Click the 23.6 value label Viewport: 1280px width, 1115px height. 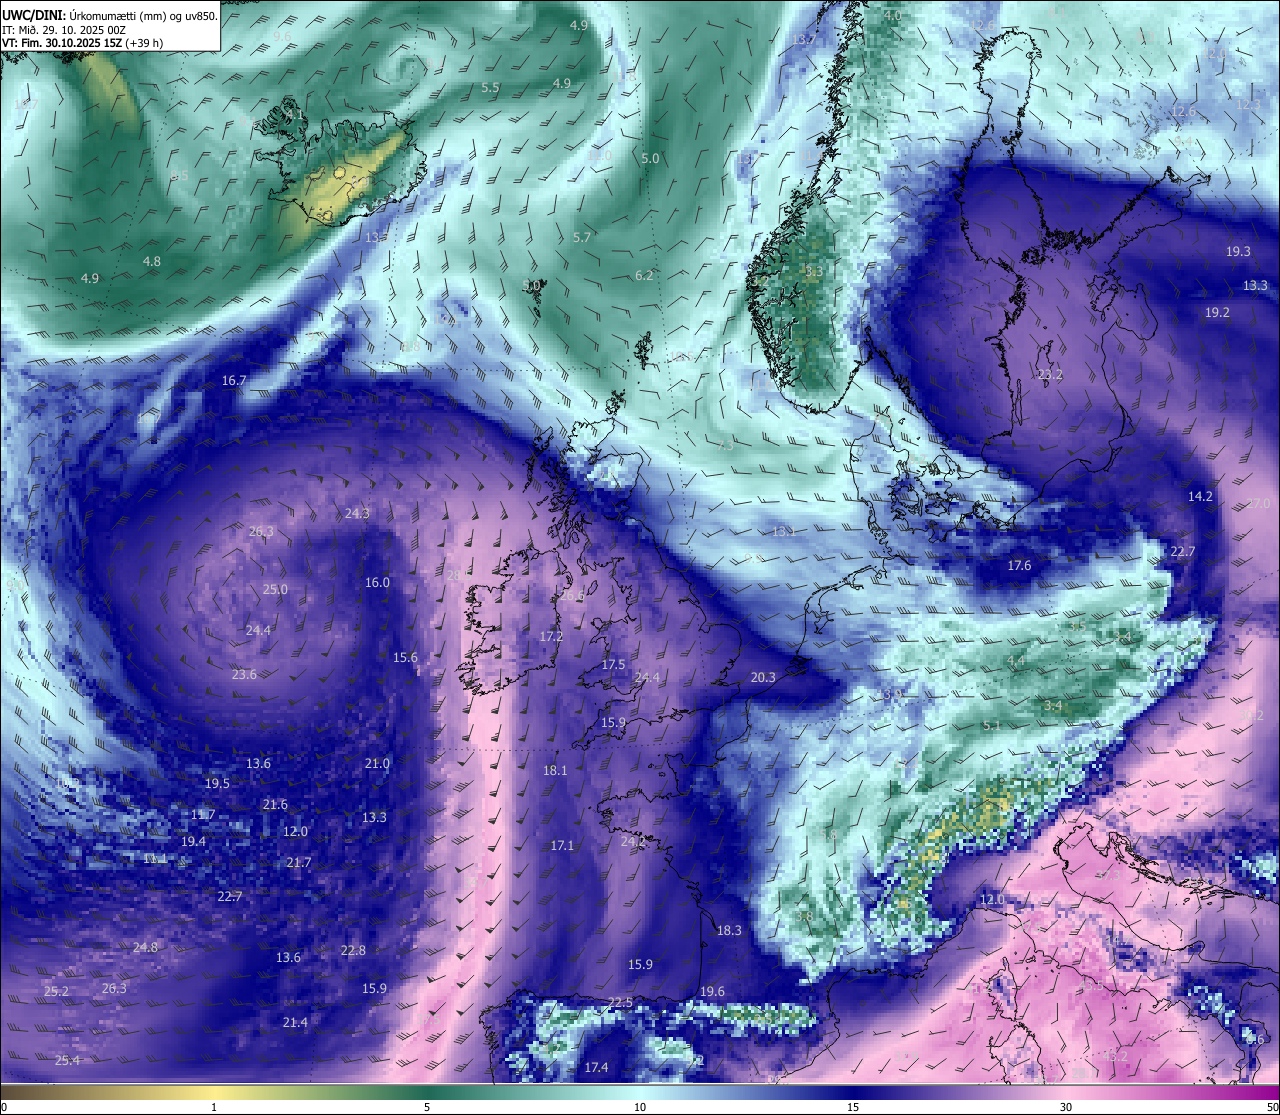tap(244, 674)
